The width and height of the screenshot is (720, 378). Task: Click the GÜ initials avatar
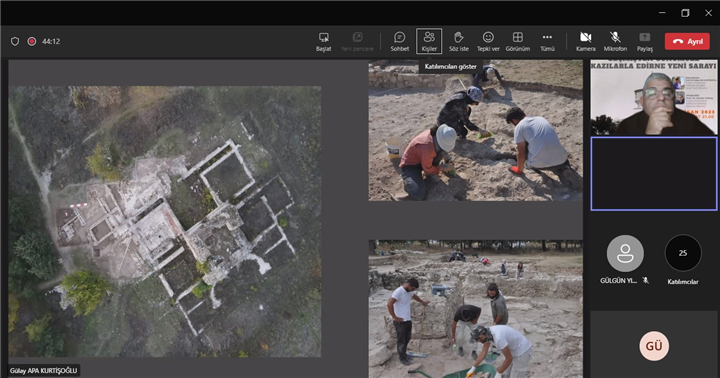(654, 346)
